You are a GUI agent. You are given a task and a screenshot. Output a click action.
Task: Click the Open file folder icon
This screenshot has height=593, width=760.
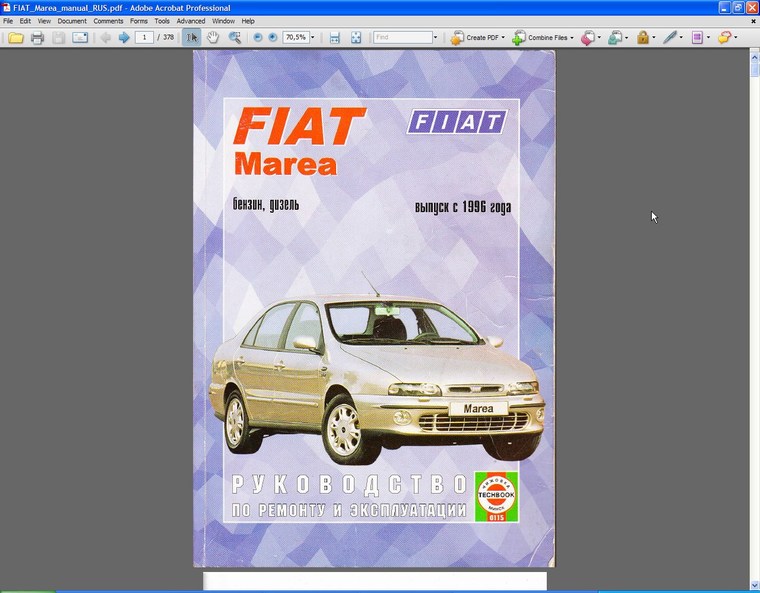click(x=16, y=38)
